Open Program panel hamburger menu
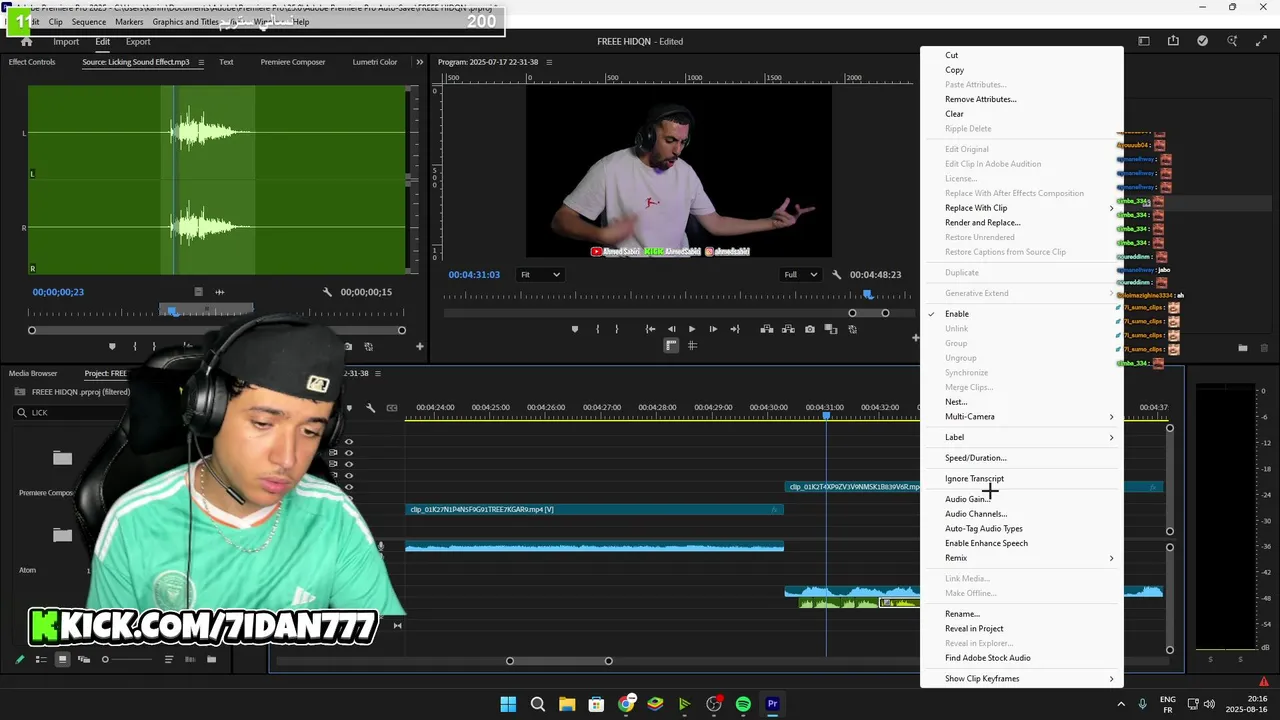This screenshot has width=1280, height=720. (548, 62)
